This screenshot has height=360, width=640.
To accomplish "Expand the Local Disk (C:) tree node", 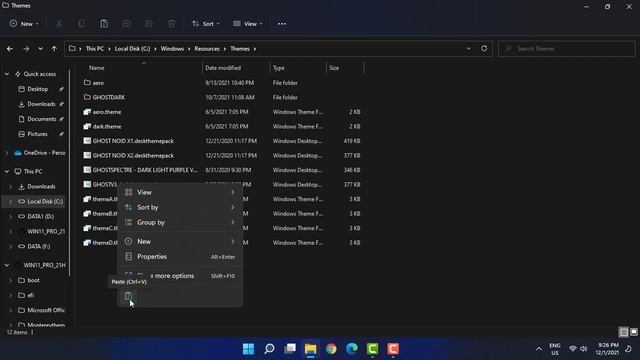I will coord(11,201).
